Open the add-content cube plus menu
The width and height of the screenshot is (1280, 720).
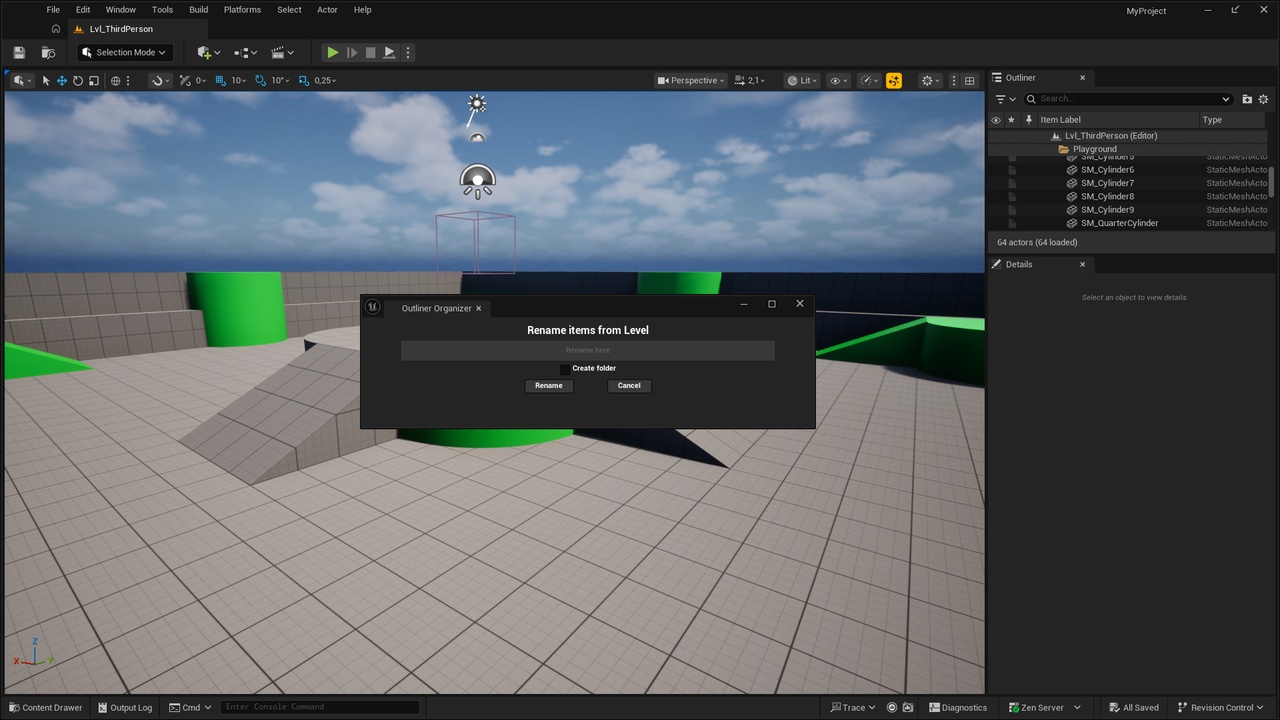[207, 52]
